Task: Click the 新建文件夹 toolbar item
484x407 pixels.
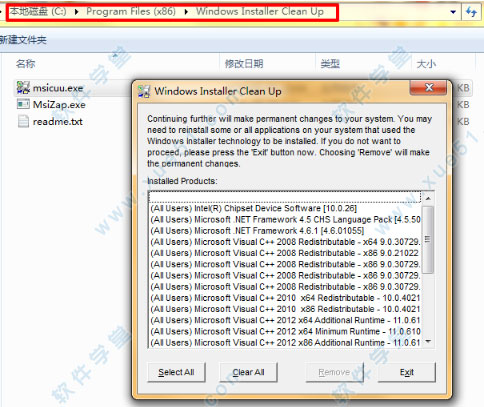Action: point(23,40)
